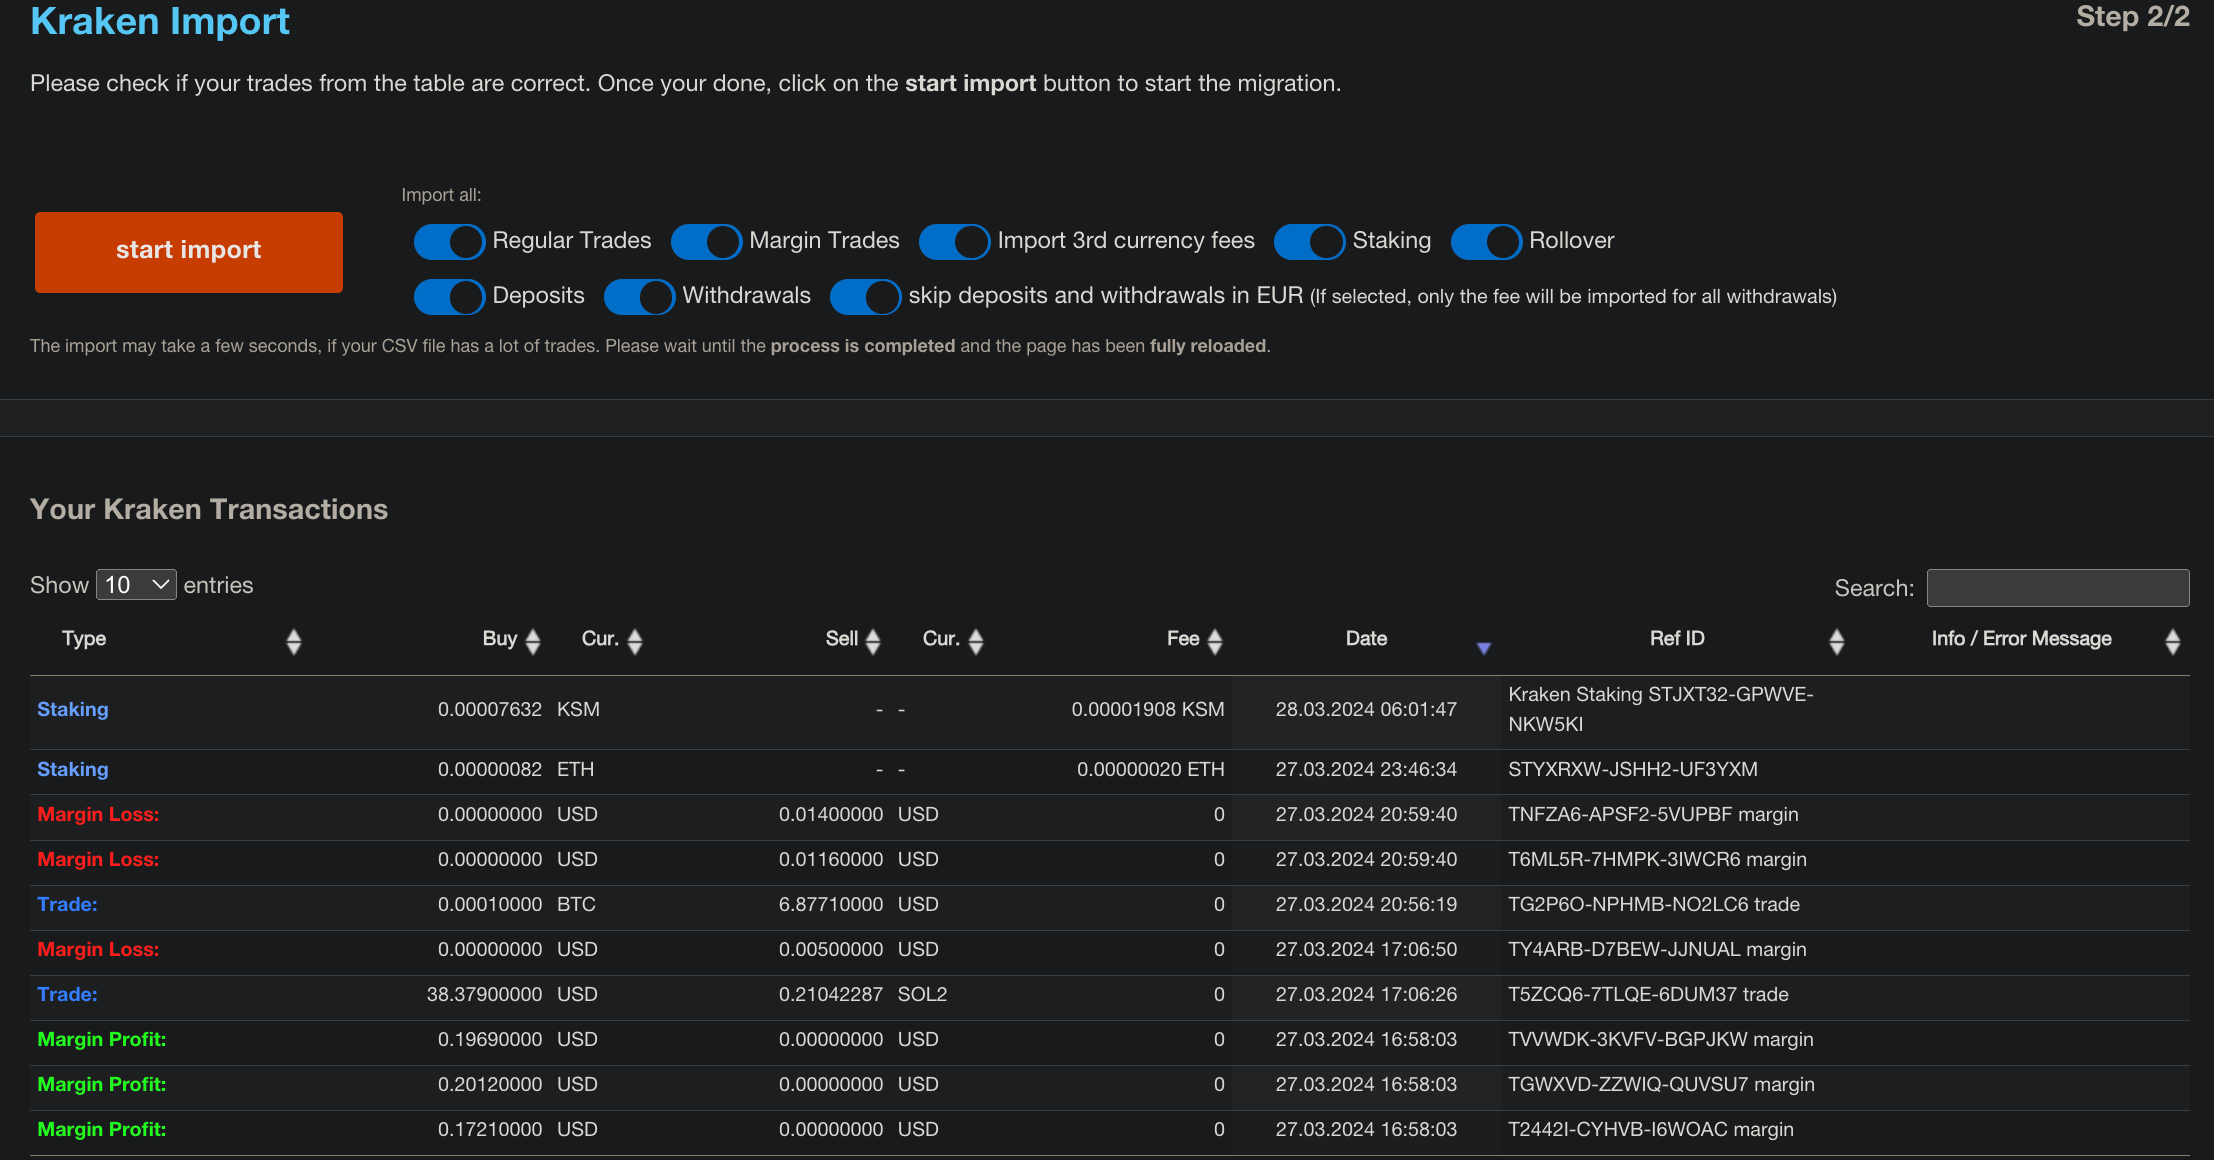Click the Trade row selling SOL2
Viewport: 2214px width, 1160px height.
pos(1109,996)
